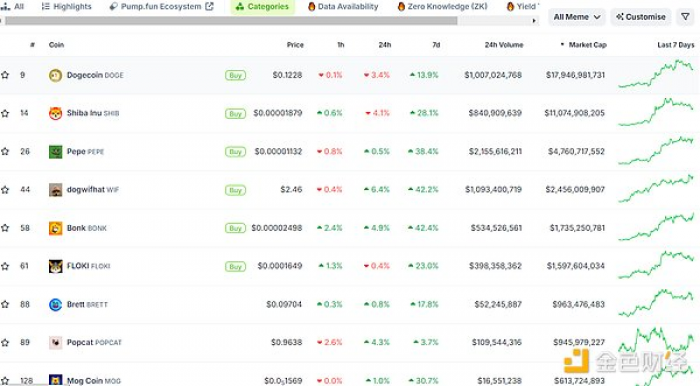This screenshot has height=386, width=700.
Task: Open the Pepe PEPE coin page
Action: 85,152
